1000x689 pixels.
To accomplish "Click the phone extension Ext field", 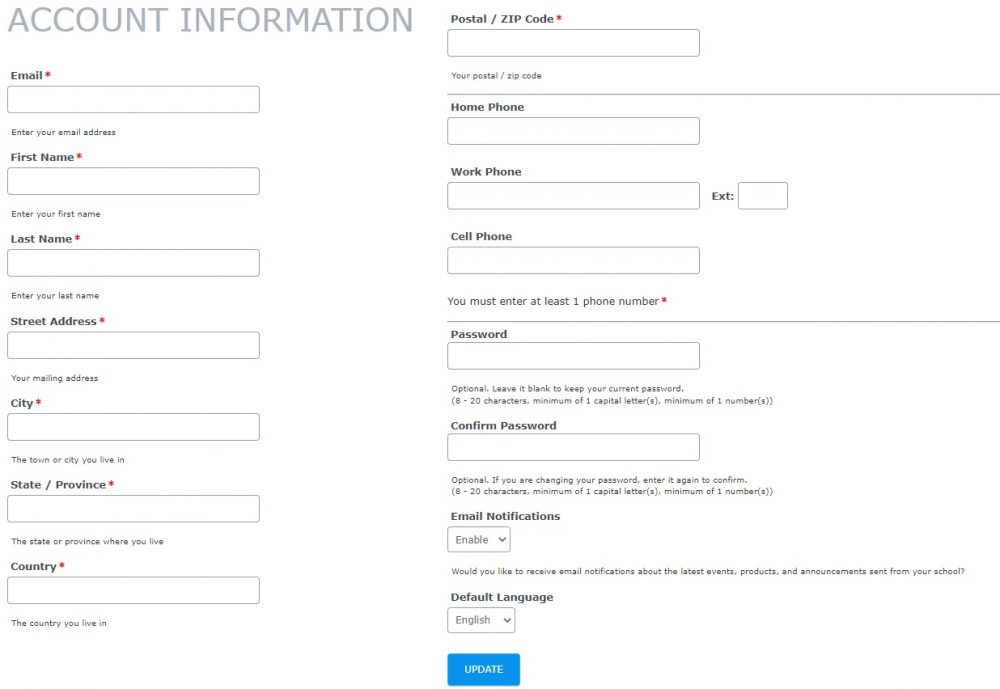I will point(763,195).
